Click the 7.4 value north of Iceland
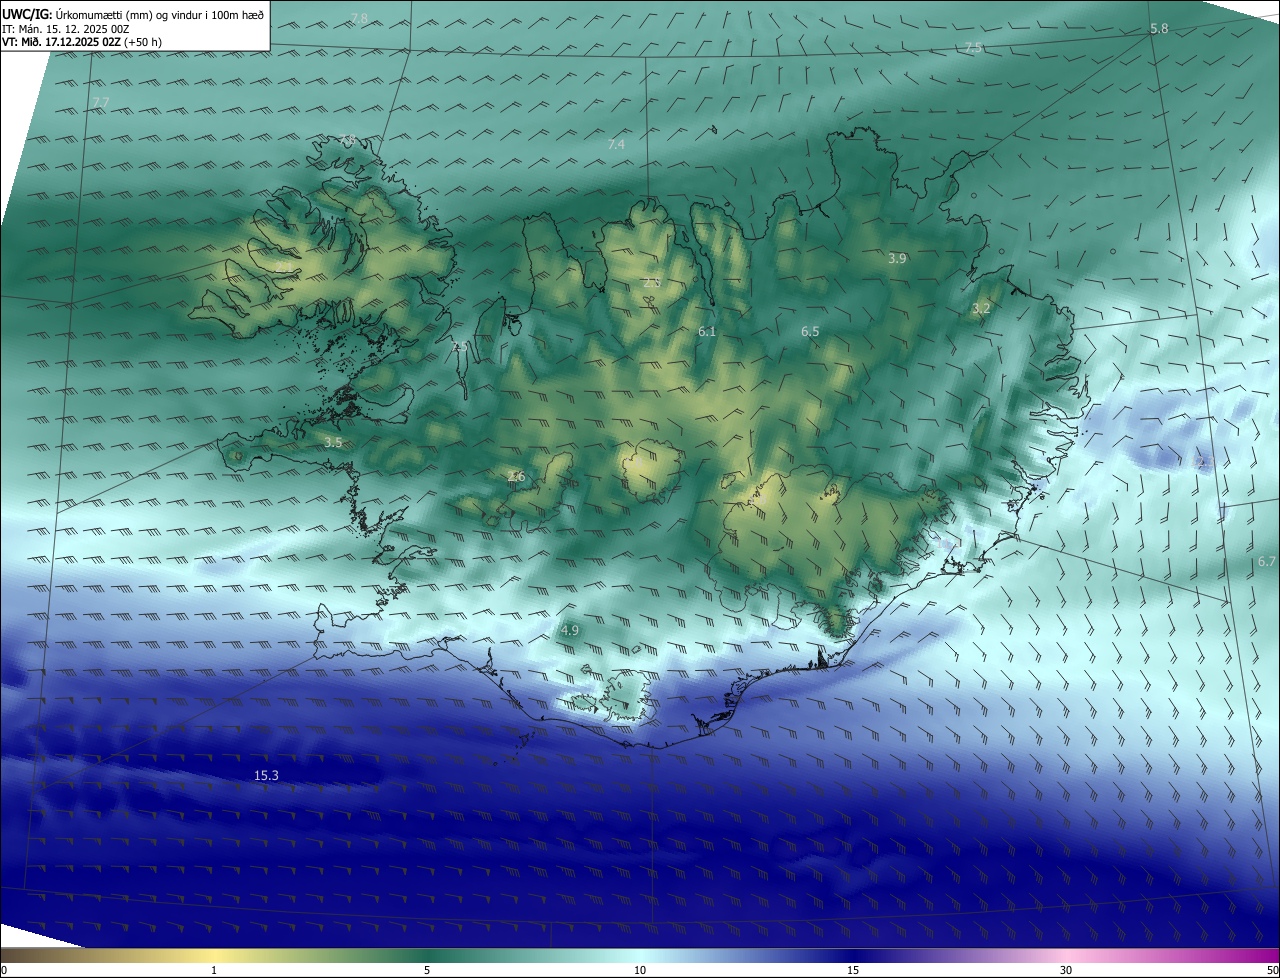 point(616,145)
